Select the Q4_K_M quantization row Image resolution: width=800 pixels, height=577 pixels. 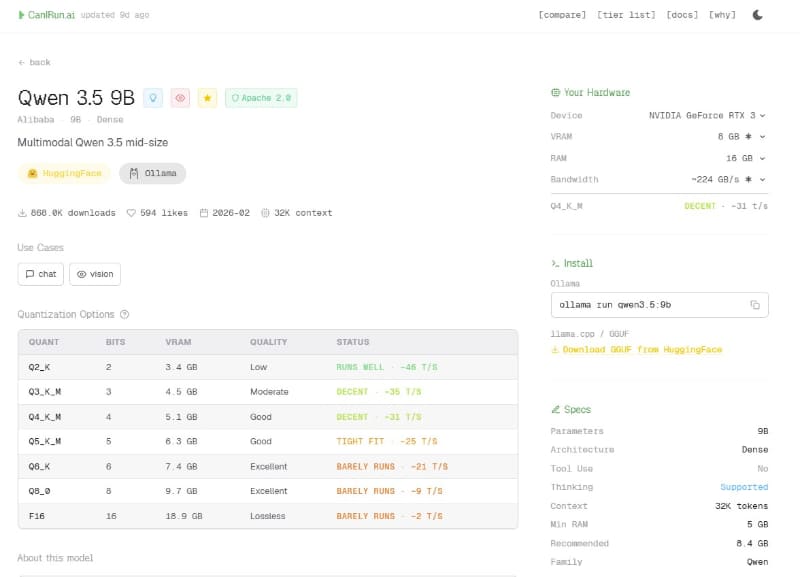(268, 417)
